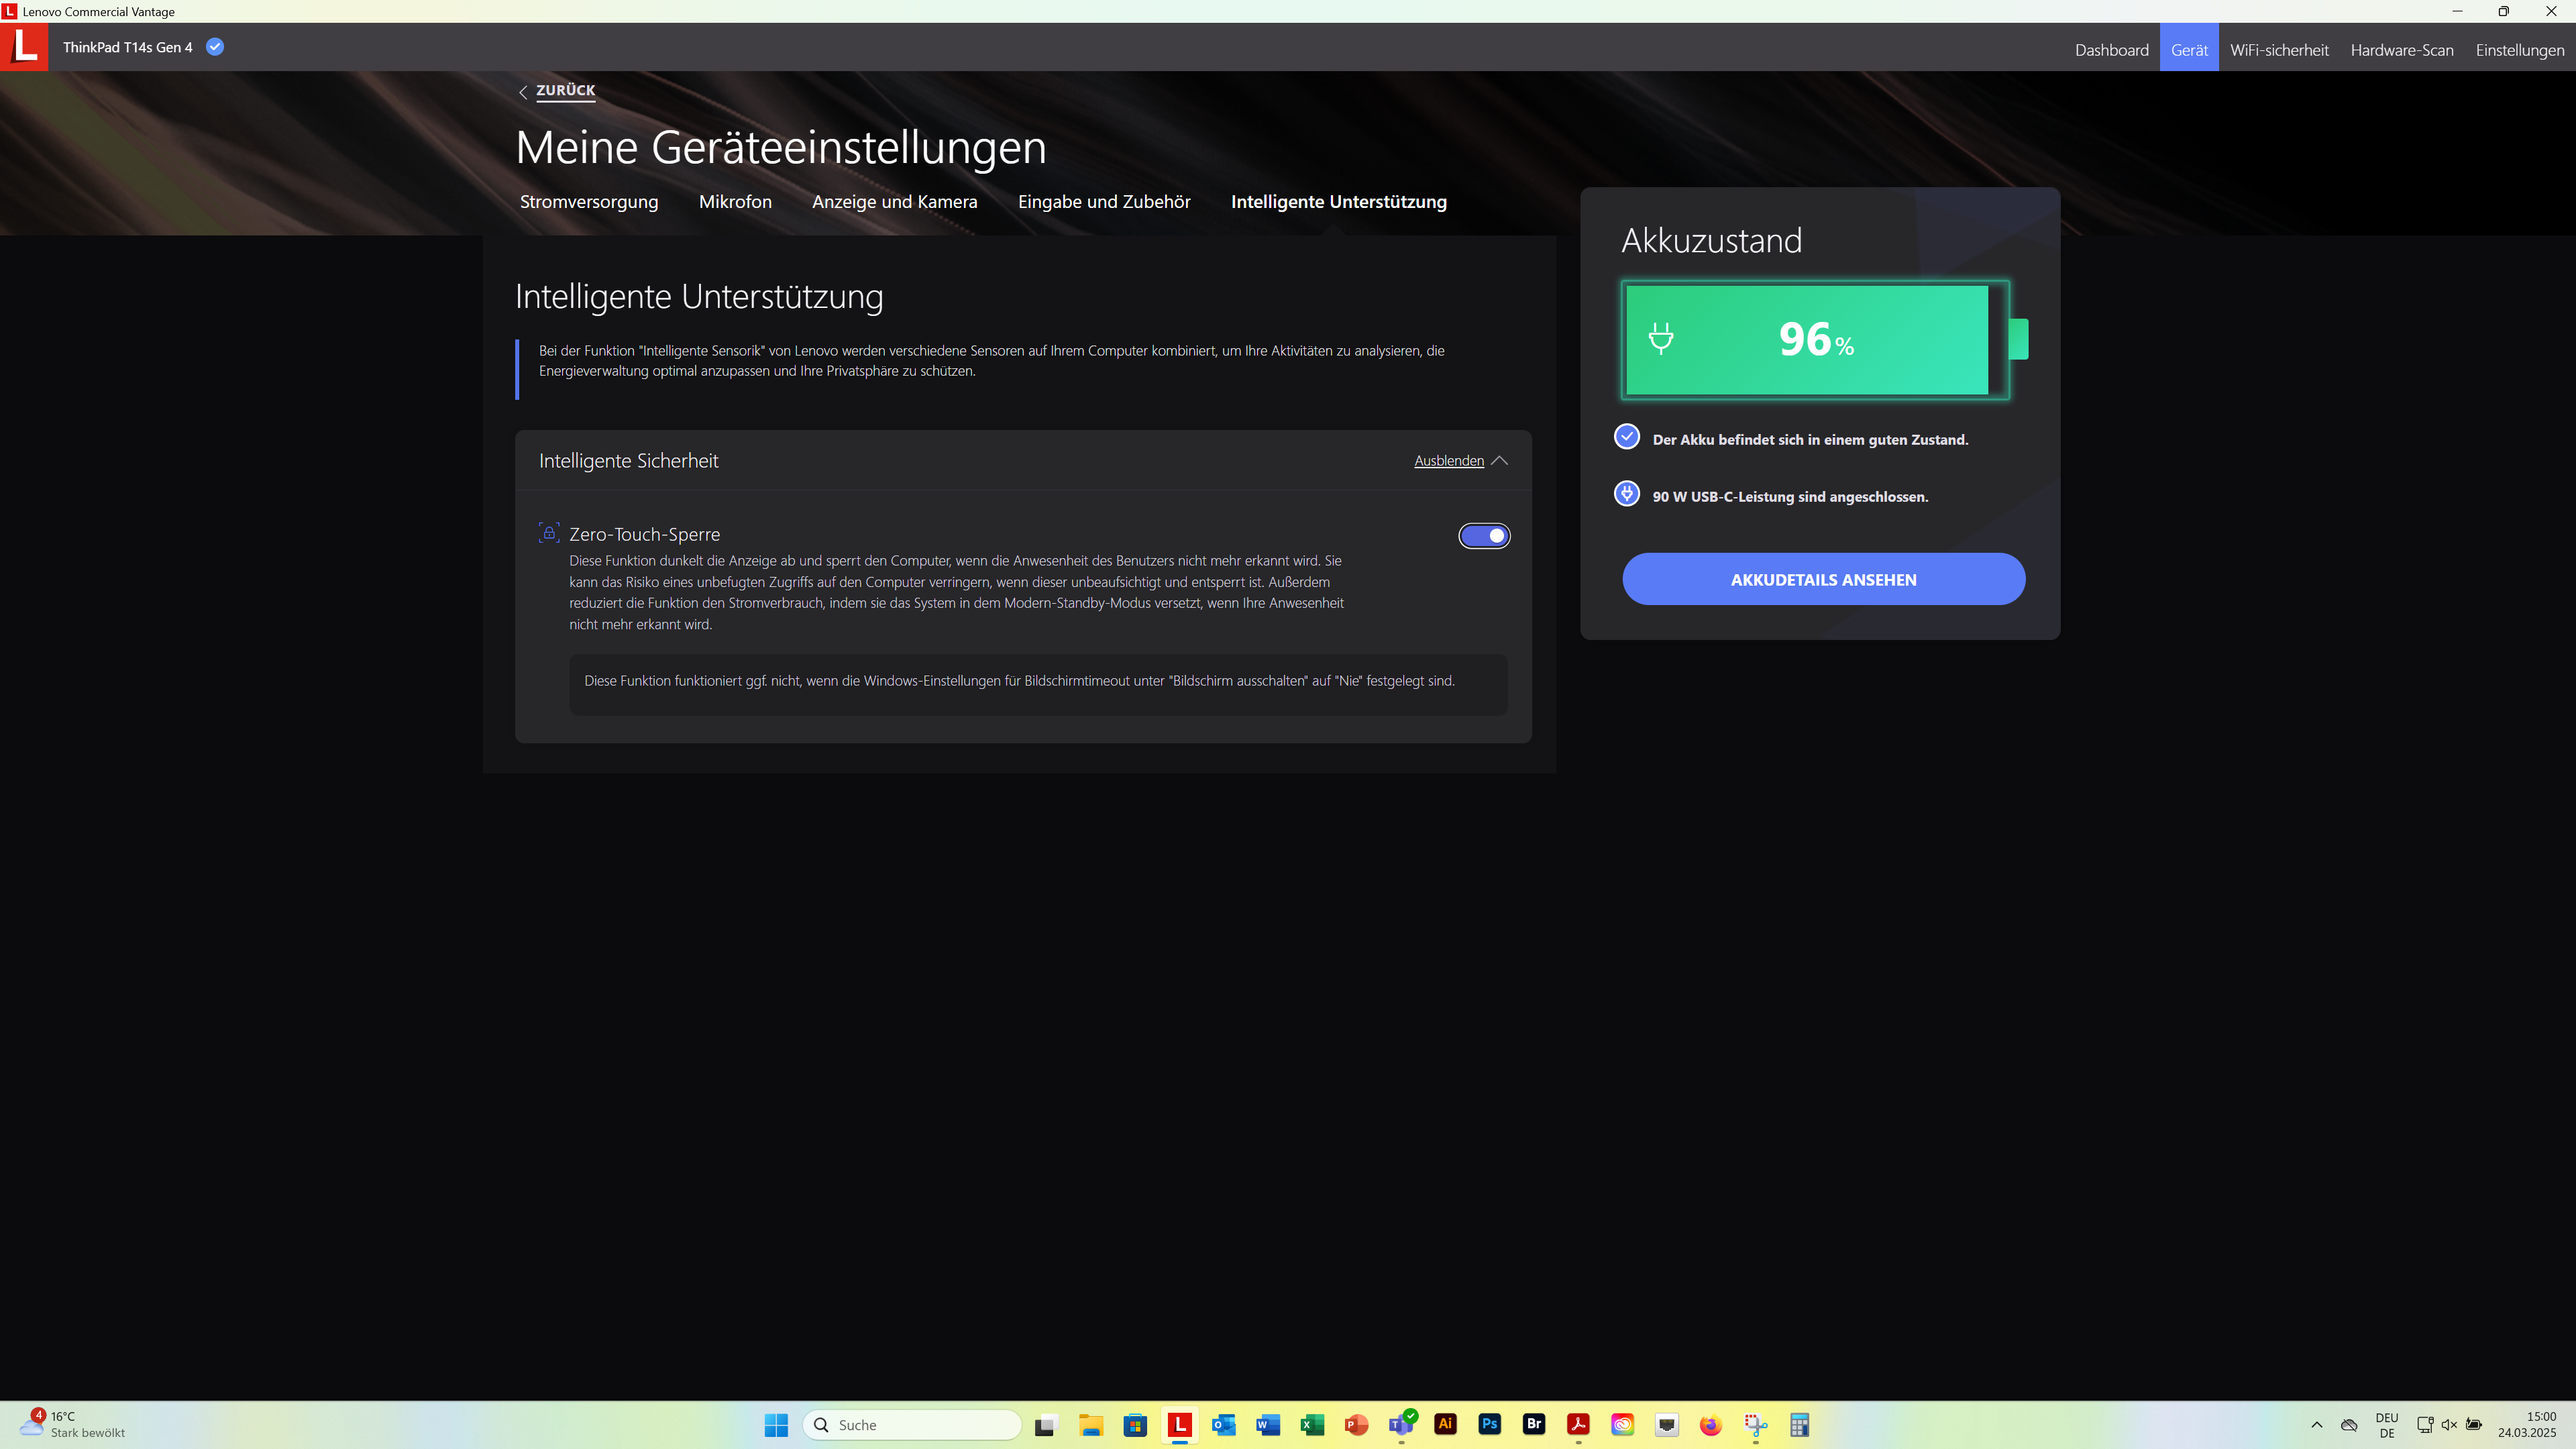Image resolution: width=2576 pixels, height=1449 pixels.
Task: Click the "Zero-Touch-Sperre" title text
Action: (x=644, y=535)
